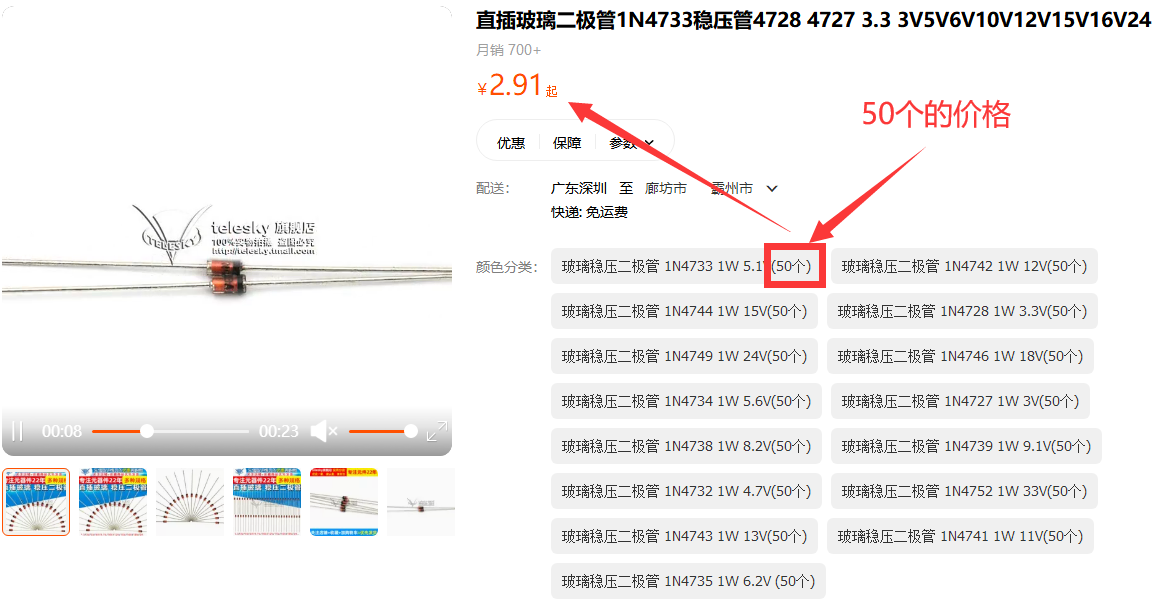
Task: Pause the product video
Action: [x=17, y=431]
